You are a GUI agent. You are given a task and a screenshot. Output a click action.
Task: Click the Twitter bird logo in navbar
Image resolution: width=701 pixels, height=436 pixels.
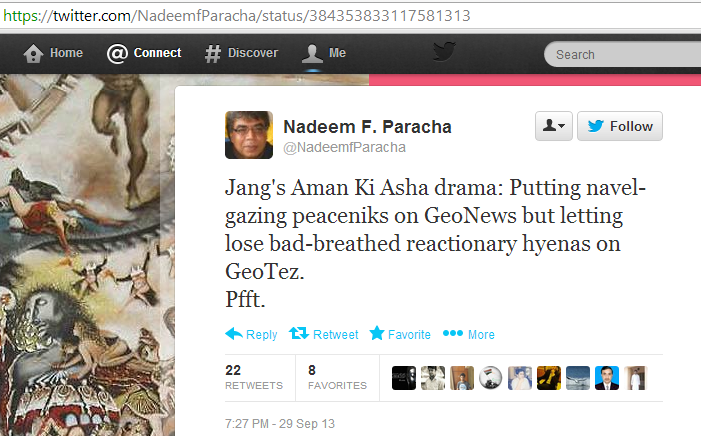pos(444,51)
